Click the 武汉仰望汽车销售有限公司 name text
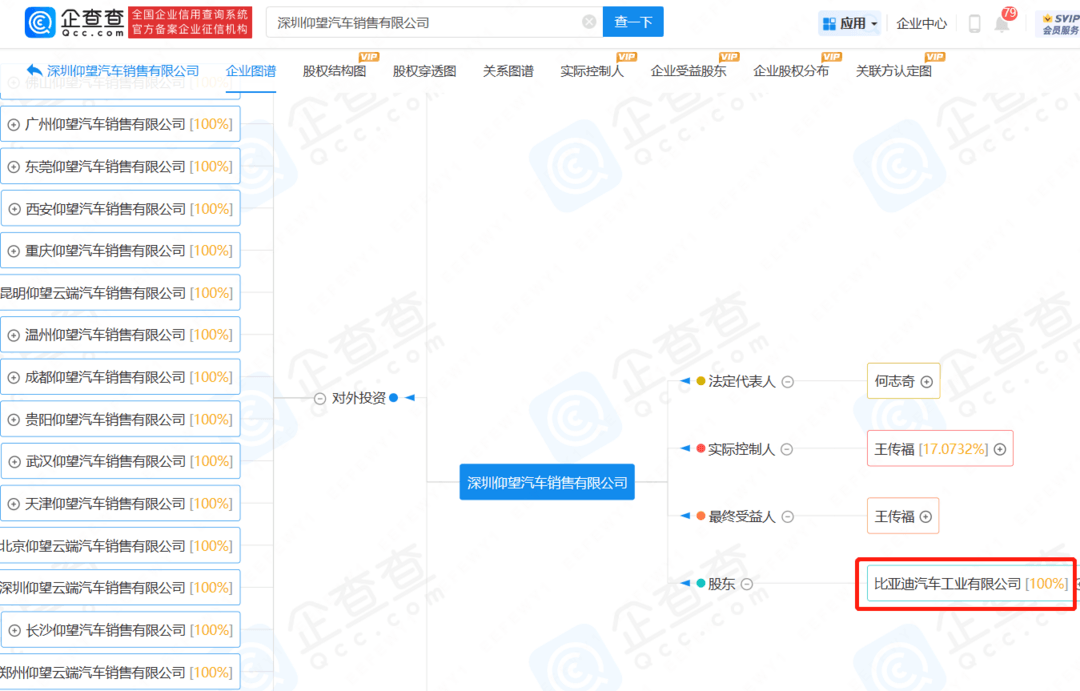1080x691 pixels. pyautogui.click(x=105, y=461)
